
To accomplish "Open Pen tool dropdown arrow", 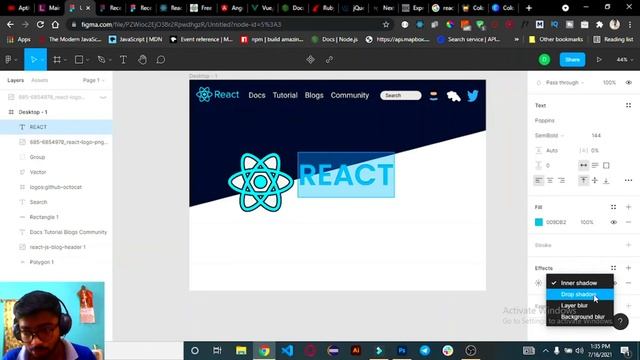I will click(x=109, y=60).
